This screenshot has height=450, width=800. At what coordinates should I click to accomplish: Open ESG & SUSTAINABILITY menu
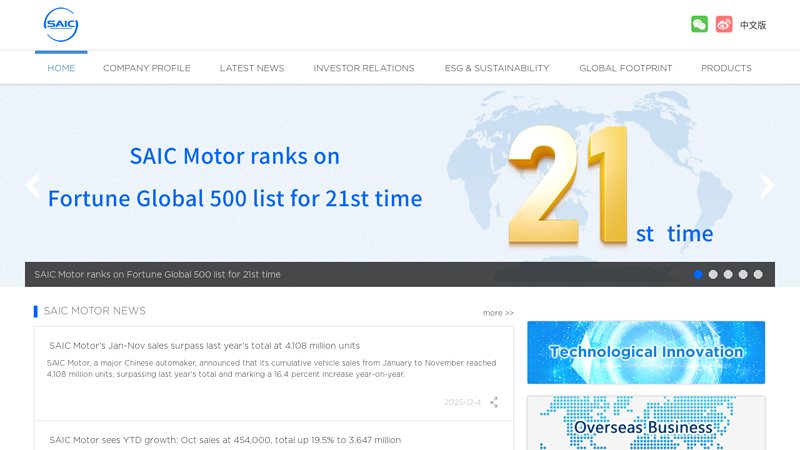497,68
